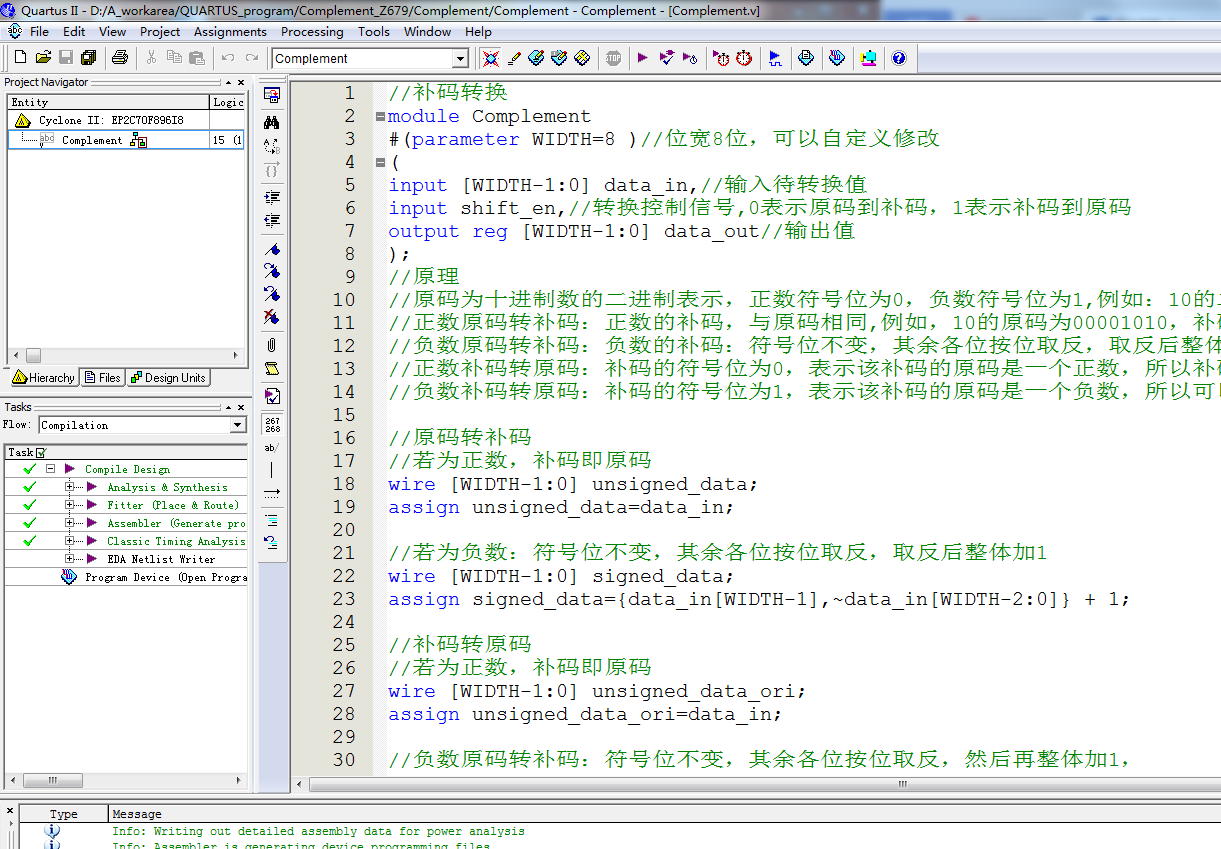
Task: Click the Save icon on the toolbar
Action: pos(66,57)
